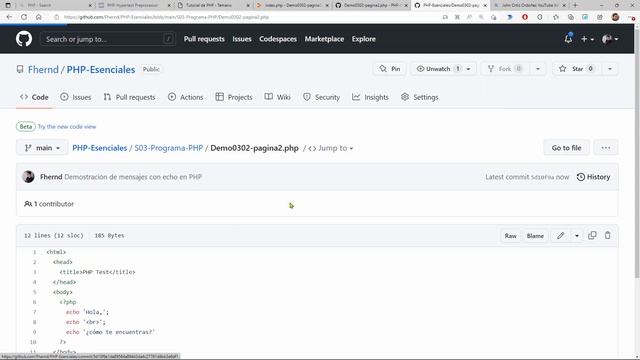The width and height of the screenshot is (640, 360).
Task: Click Fhernd commit author avatar
Action: coord(29,177)
